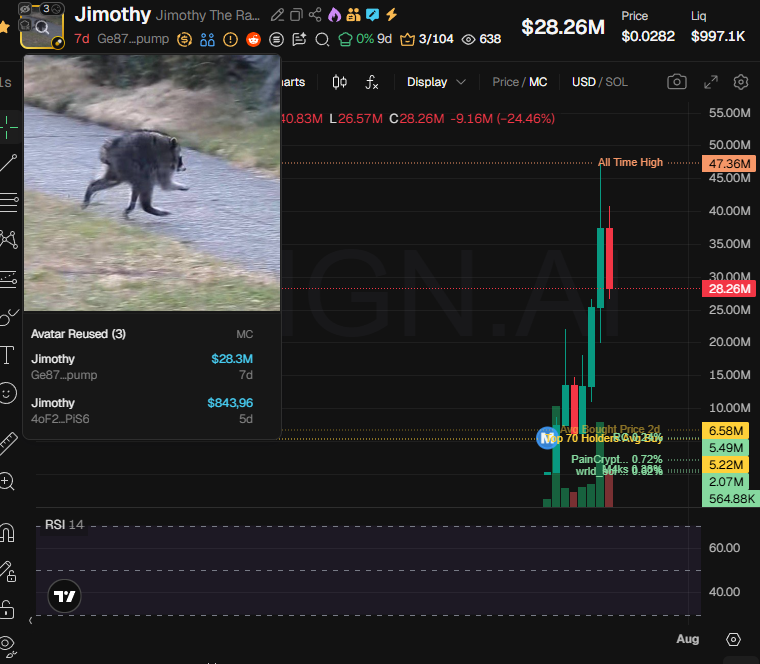Open time axis settings hexagon icon
The image size is (760, 664).
pyautogui.click(x=733, y=639)
